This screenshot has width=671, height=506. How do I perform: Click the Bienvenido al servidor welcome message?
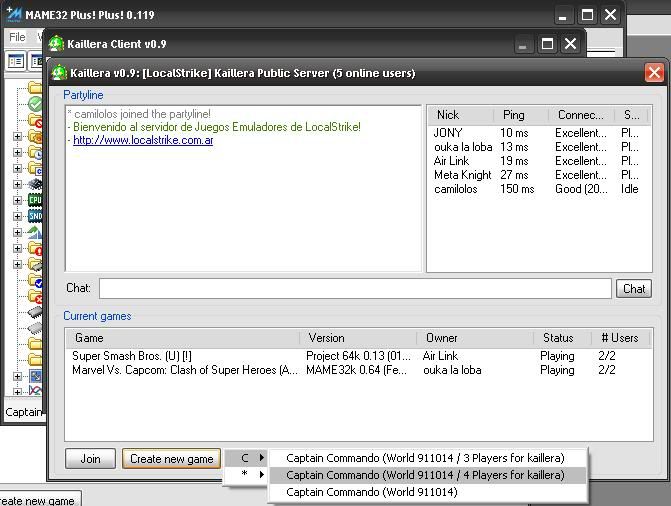[x=217, y=127]
